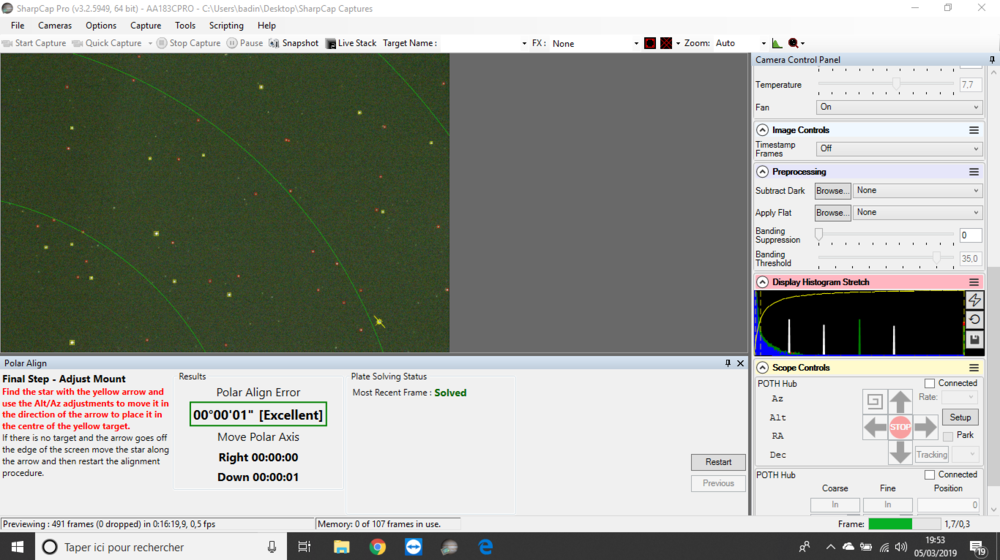Start Live Stack from the toolbar

pyautogui.click(x=351, y=43)
